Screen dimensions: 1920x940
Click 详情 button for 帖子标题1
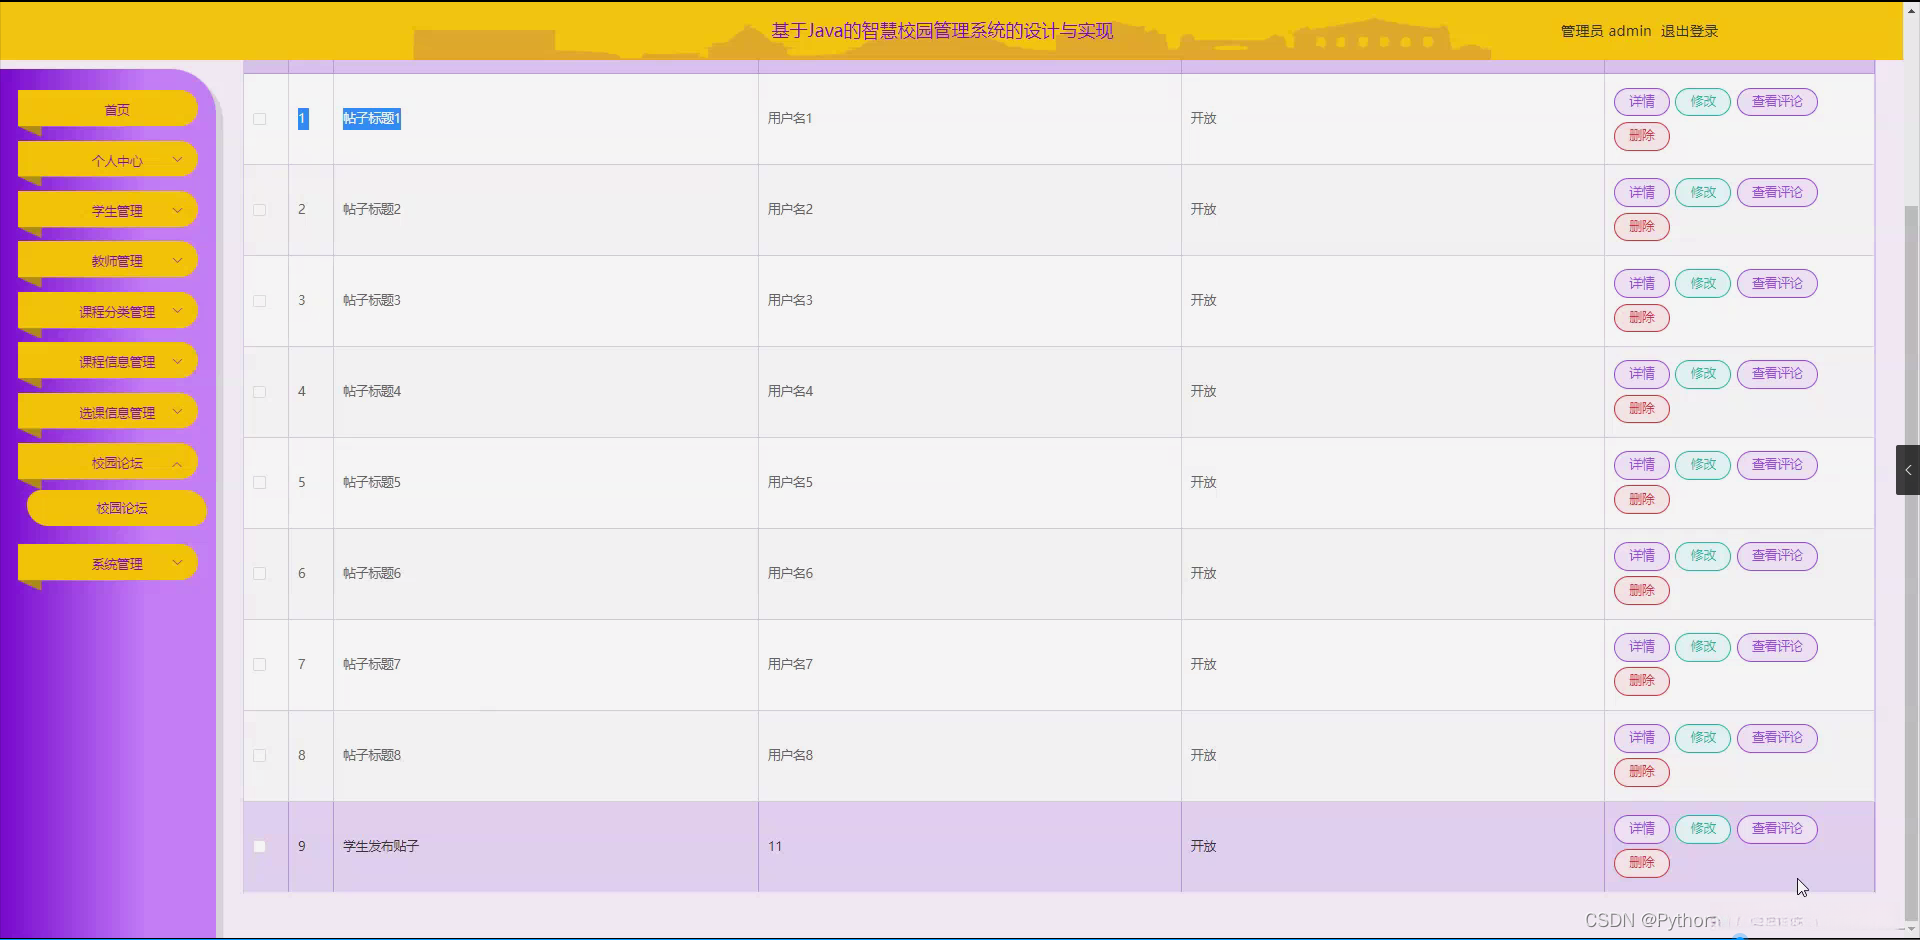click(1641, 102)
